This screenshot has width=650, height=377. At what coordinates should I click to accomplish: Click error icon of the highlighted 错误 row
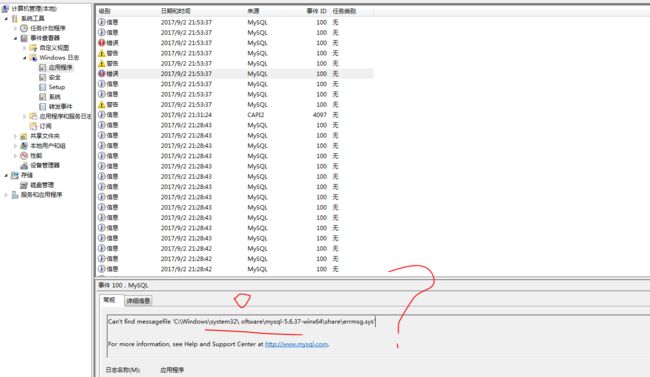pos(102,73)
